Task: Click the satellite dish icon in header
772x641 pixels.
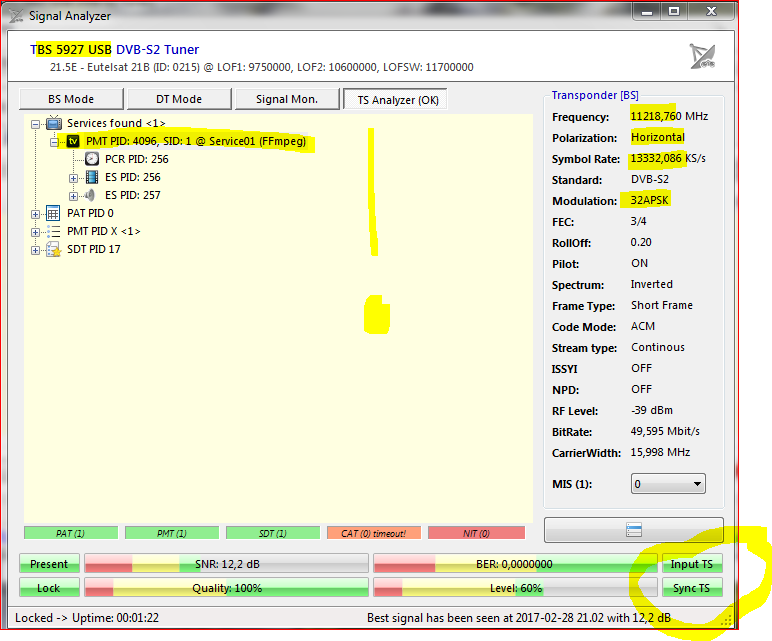Action: pyautogui.click(x=703, y=56)
